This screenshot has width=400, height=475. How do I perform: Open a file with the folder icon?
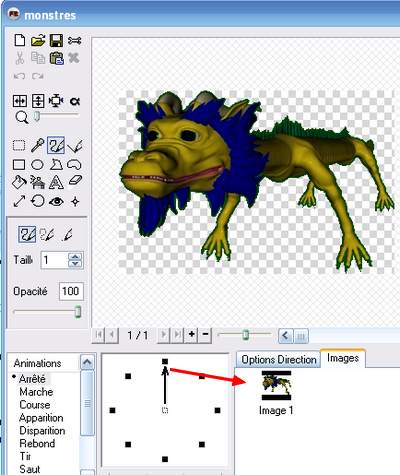pos(38,40)
